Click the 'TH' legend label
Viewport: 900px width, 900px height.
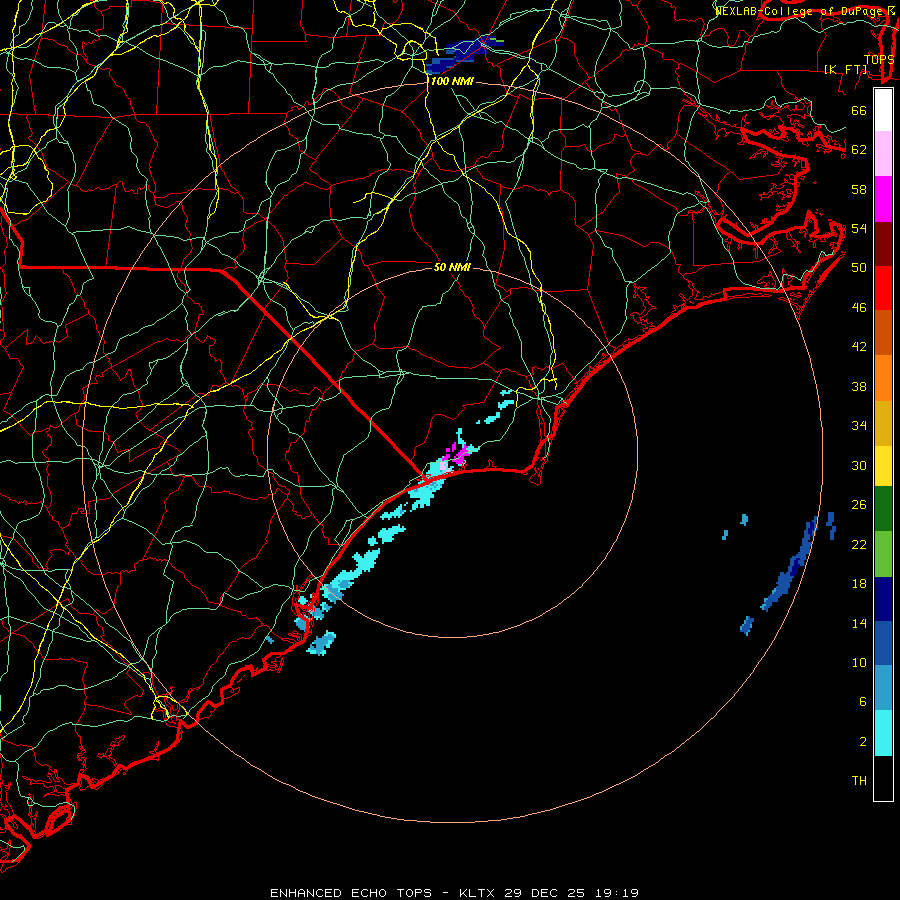[859, 781]
